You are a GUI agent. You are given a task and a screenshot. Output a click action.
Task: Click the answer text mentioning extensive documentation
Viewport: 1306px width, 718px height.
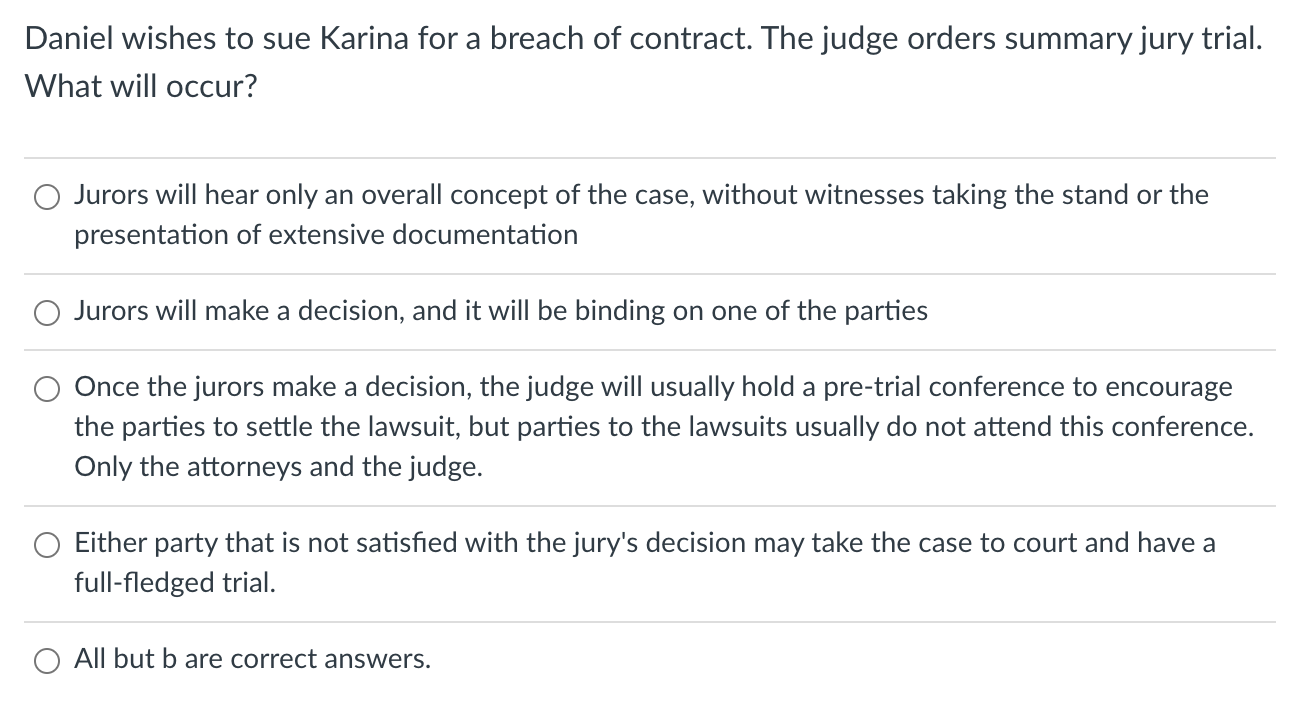(325, 235)
